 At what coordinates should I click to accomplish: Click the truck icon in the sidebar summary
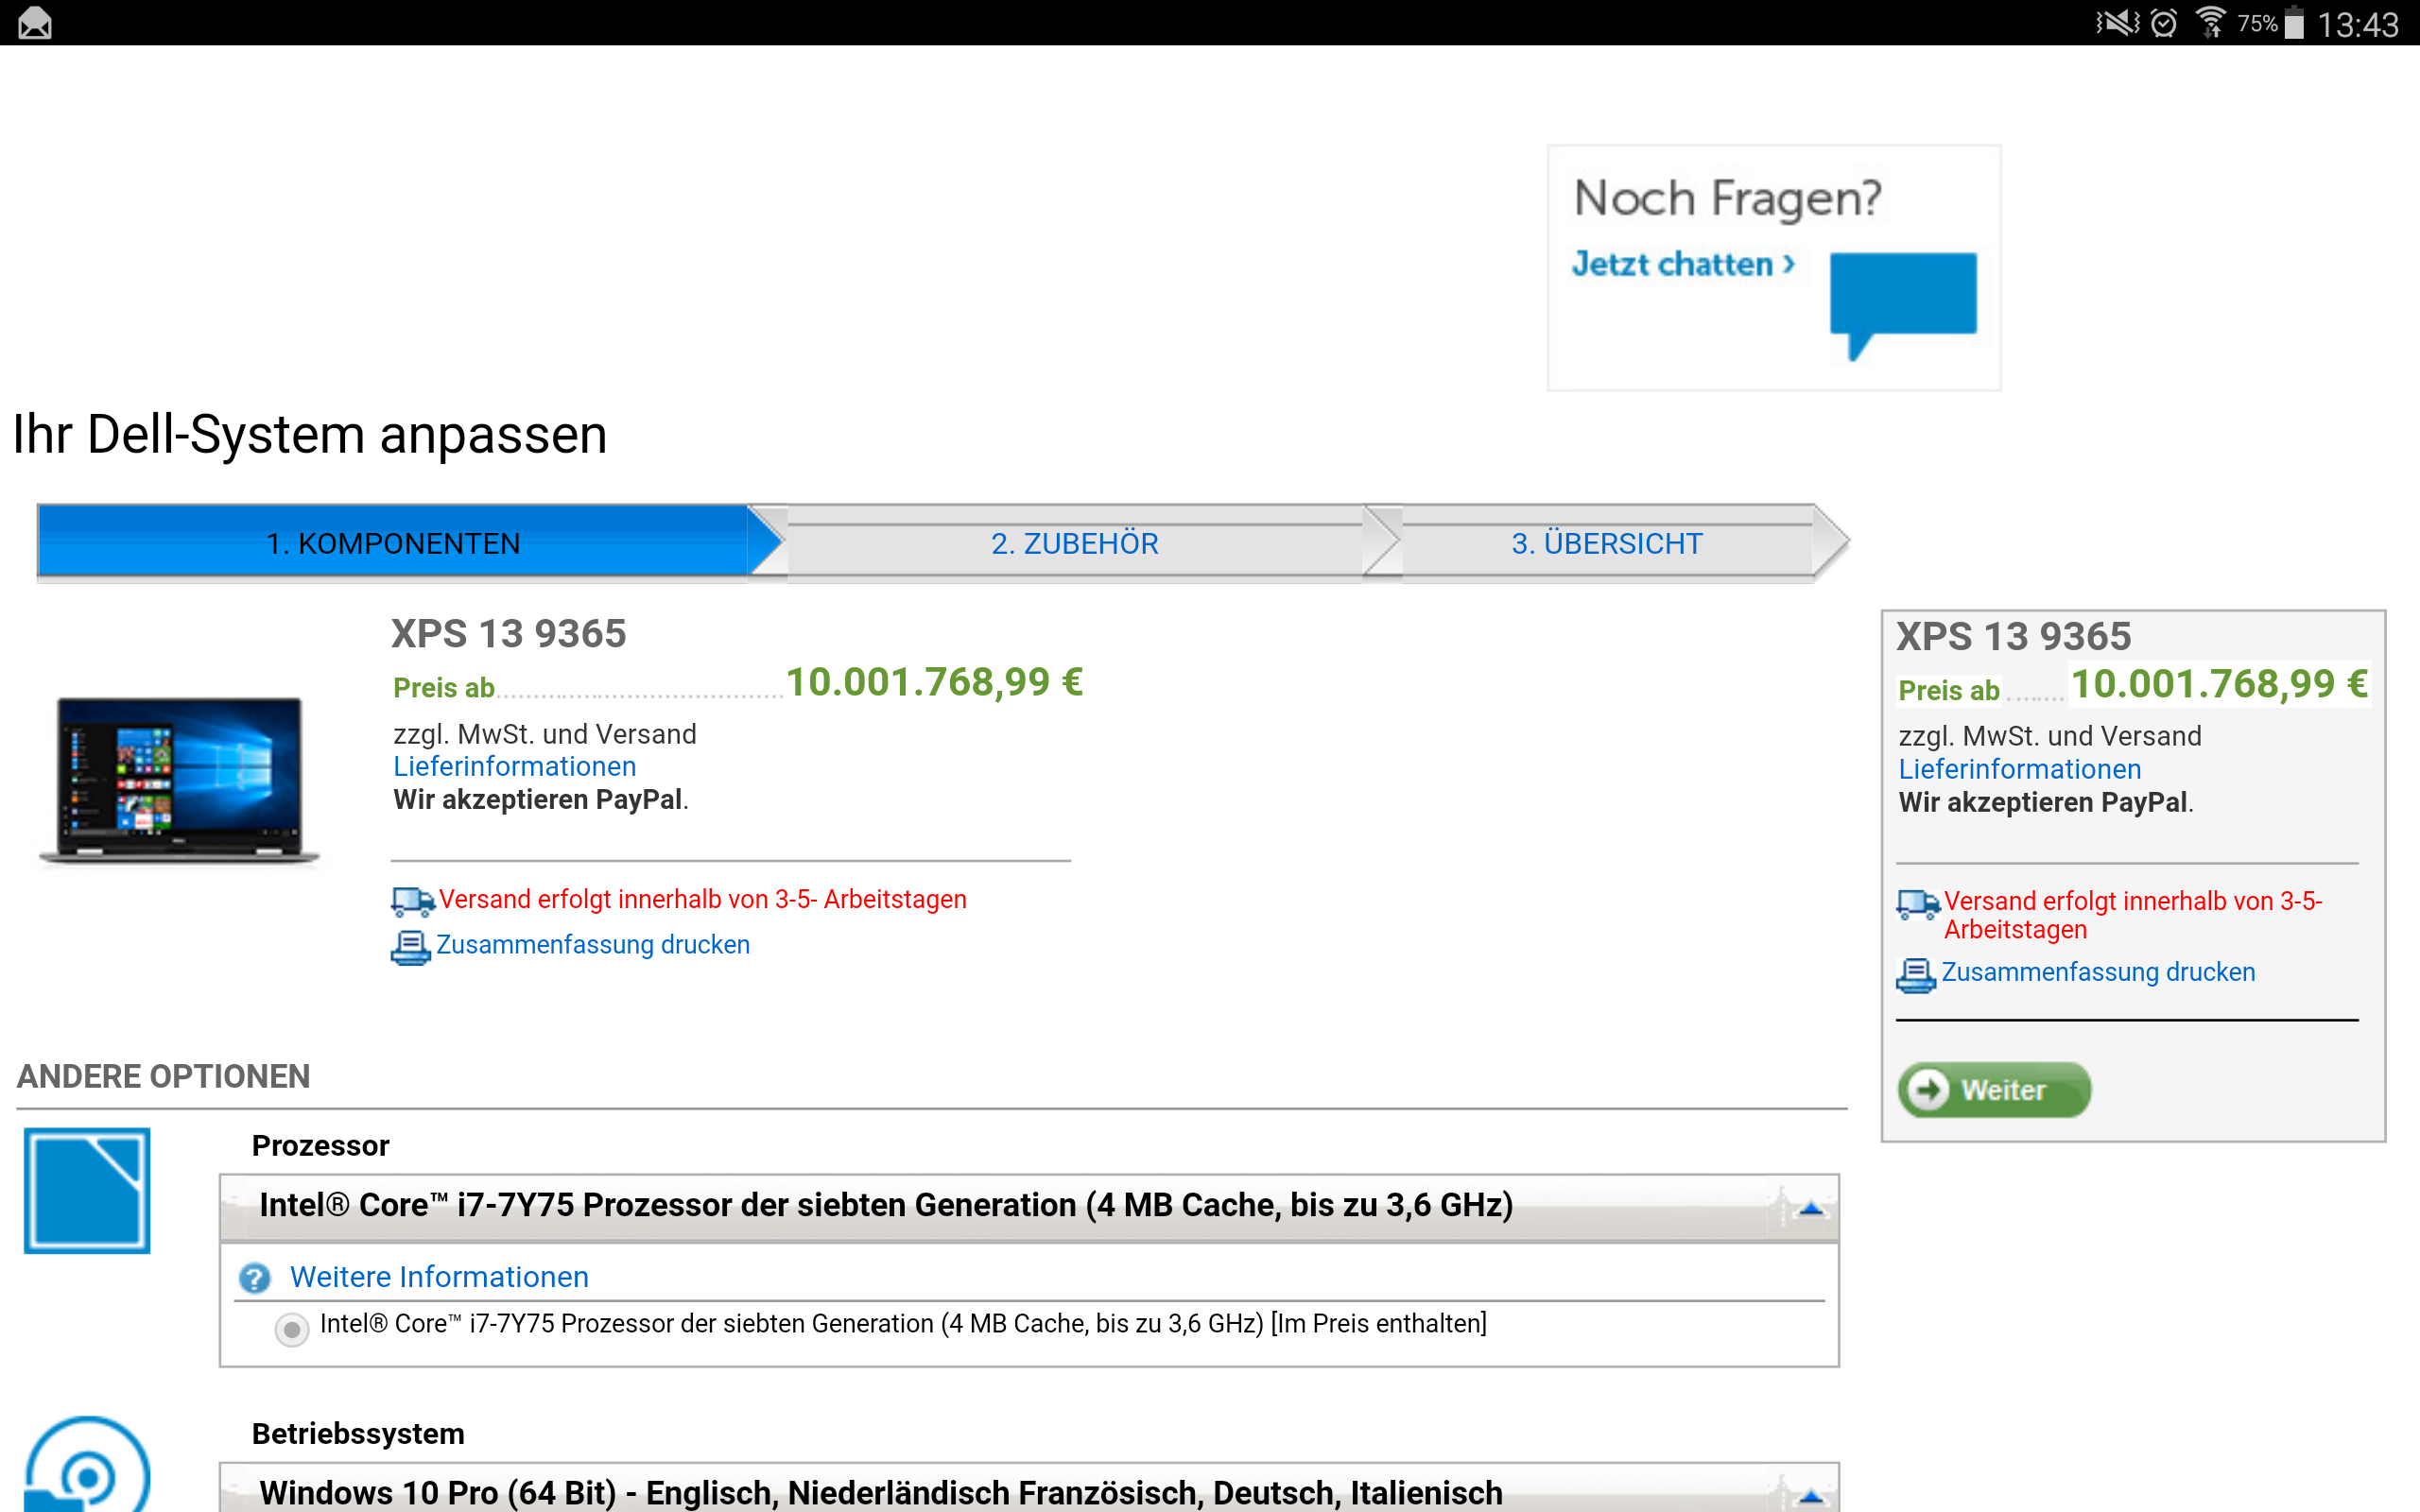point(1917,904)
